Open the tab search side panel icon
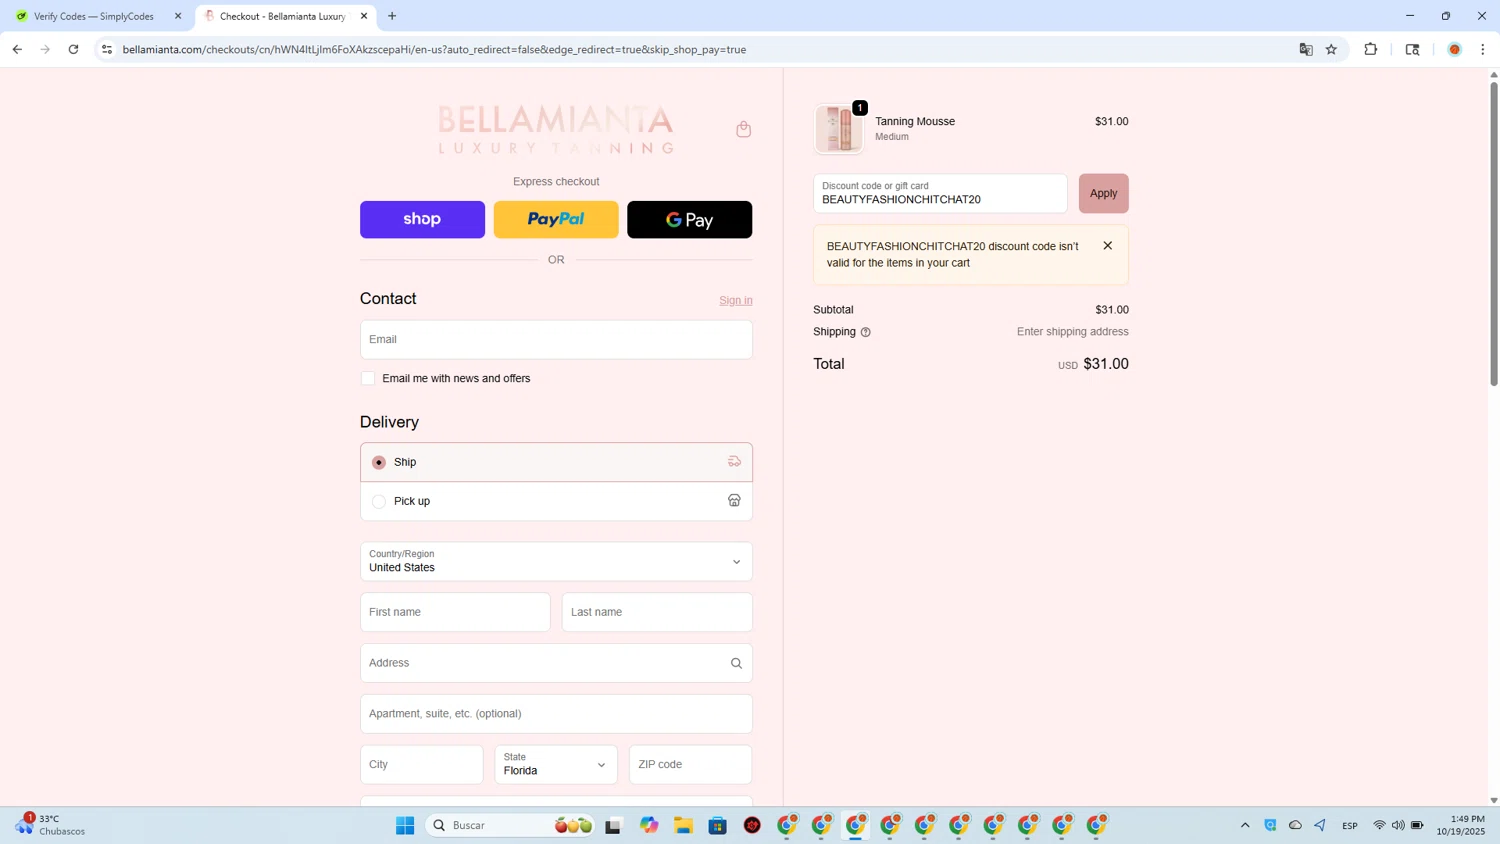This screenshot has width=1500, height=844. click(1412, 49)
